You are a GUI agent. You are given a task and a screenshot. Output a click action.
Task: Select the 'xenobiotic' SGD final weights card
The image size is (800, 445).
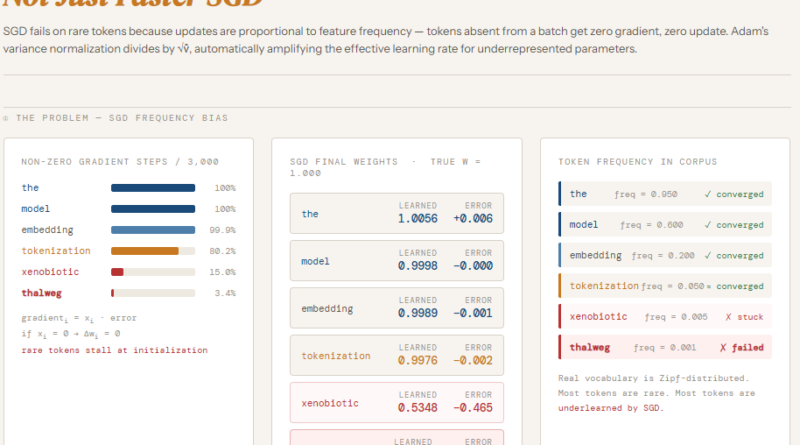(x=397, y=403)
